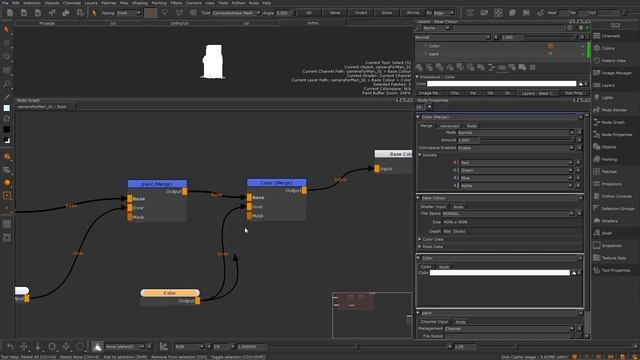The image size is (640, 360).
Task: Click the None selection button
Action: coord(335,13)
